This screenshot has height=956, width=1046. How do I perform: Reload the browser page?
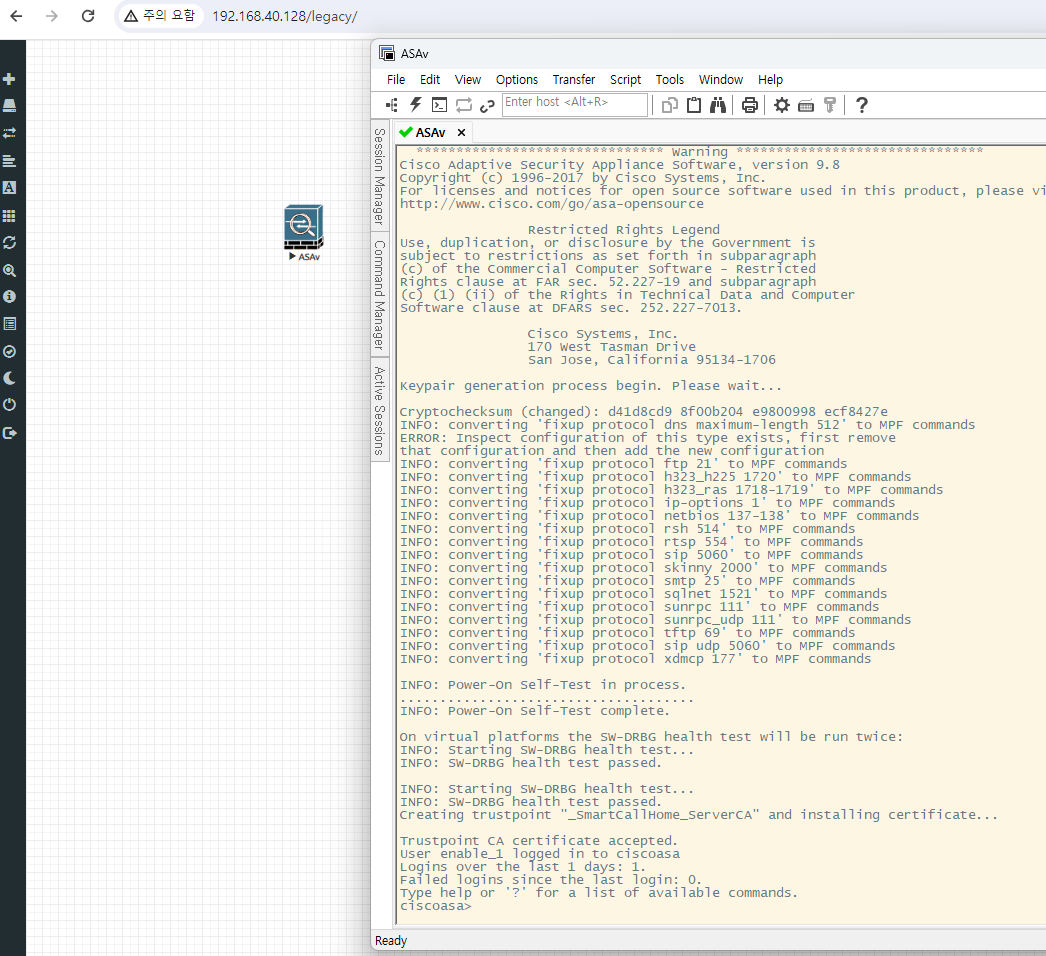[88, 16]
